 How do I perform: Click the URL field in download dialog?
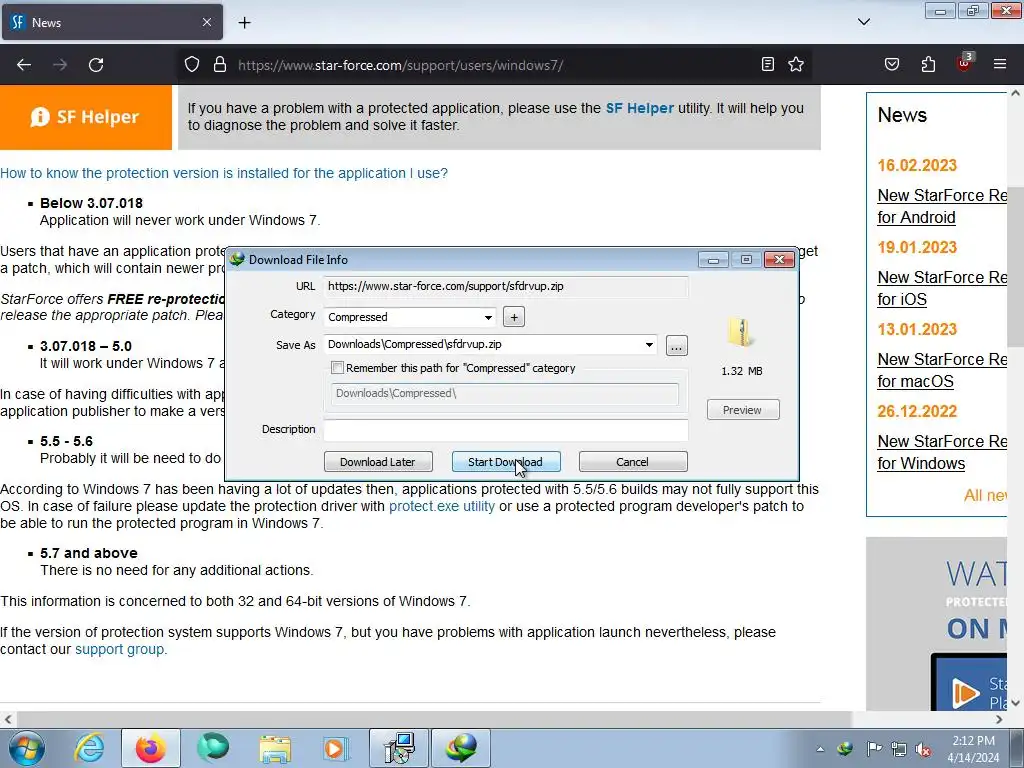pyautogui.click(x=505, y=286)
